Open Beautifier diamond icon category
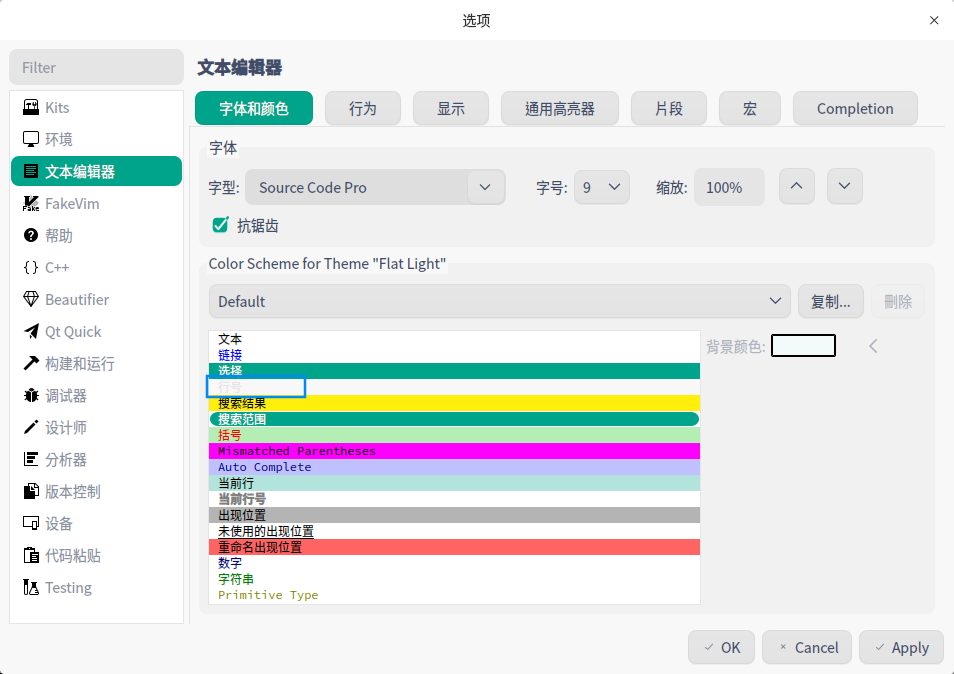Viewport: 954px width, 674px height. [31, 300]
